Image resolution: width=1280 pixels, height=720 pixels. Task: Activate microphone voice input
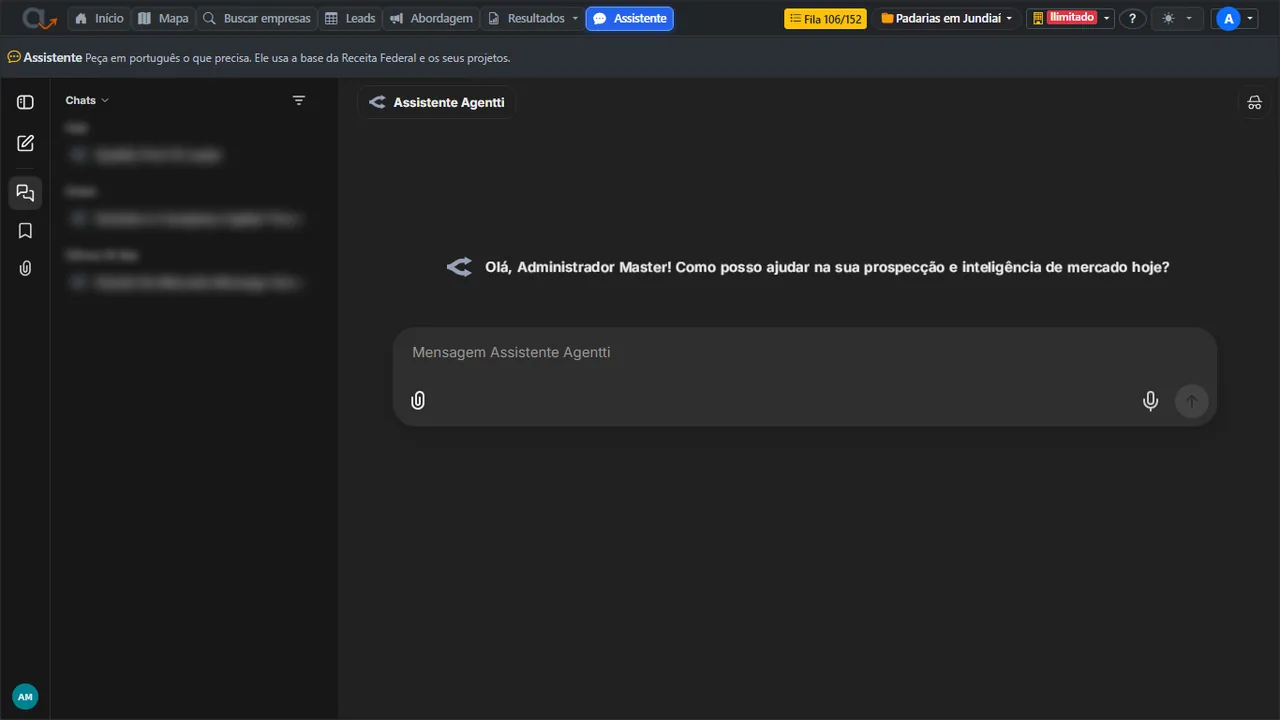1151,401
